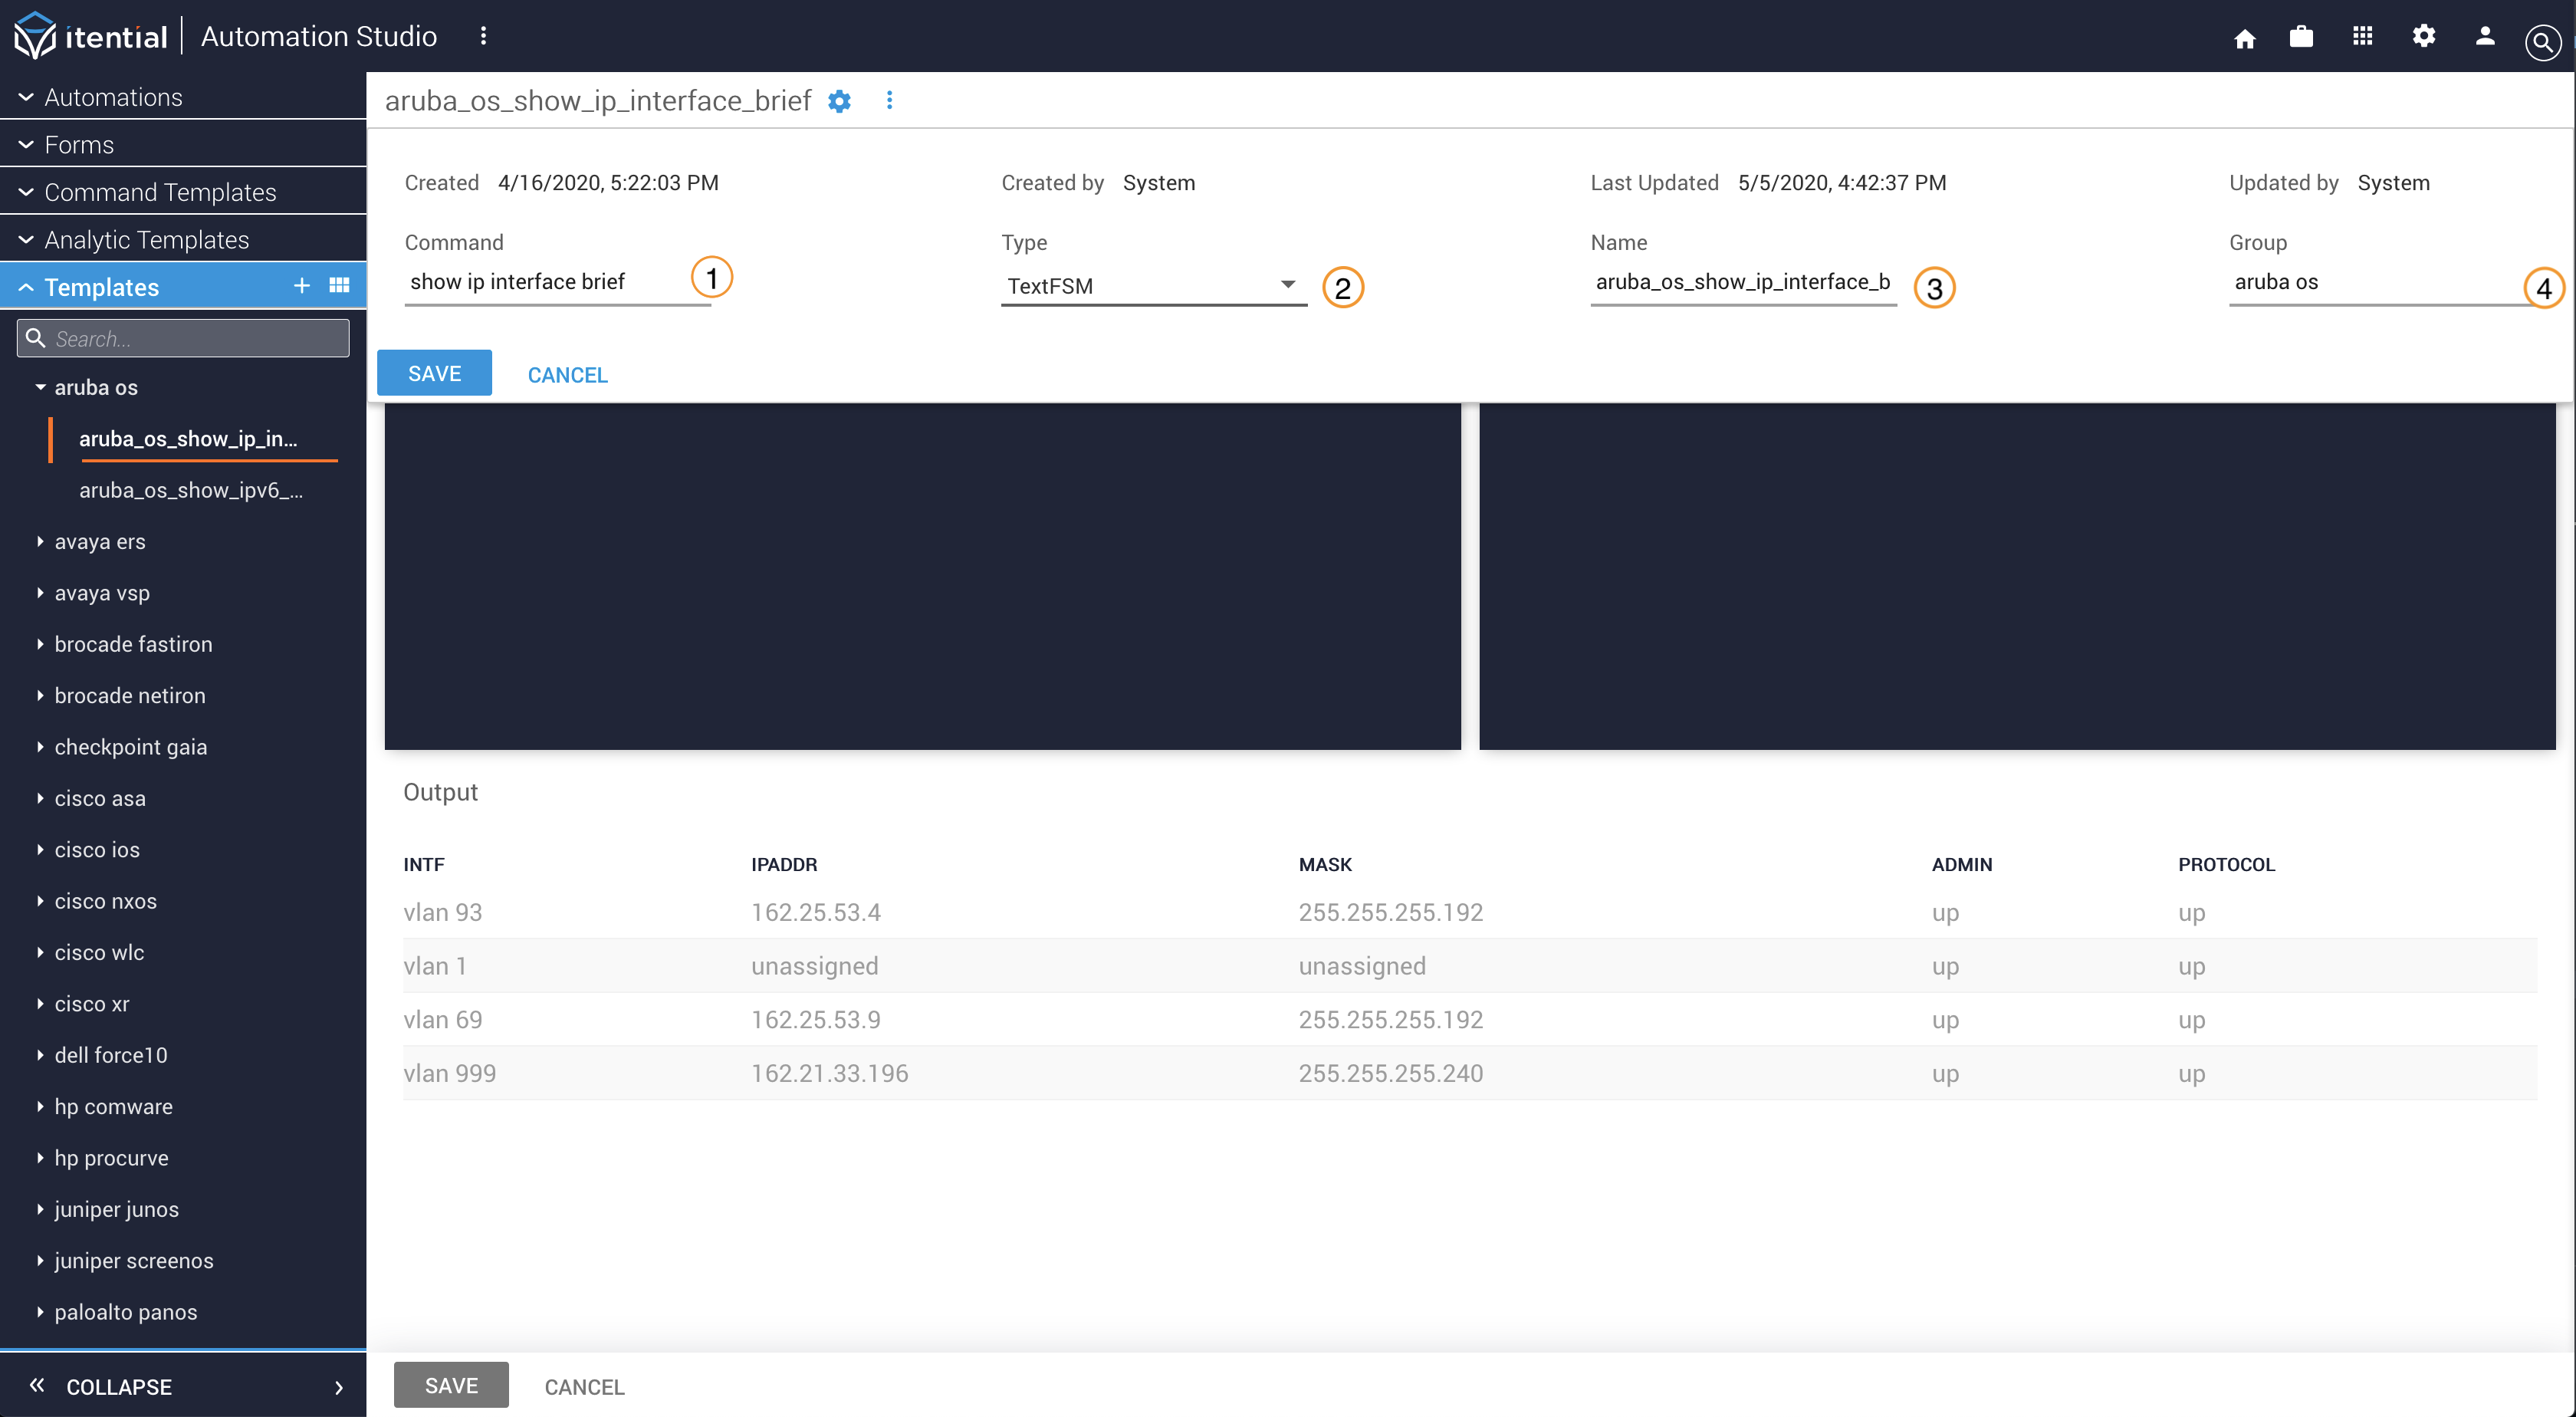This screenshot has height=1417, width=2576.
Task: Open template options three-dot menu
Action: click(889, 100)
